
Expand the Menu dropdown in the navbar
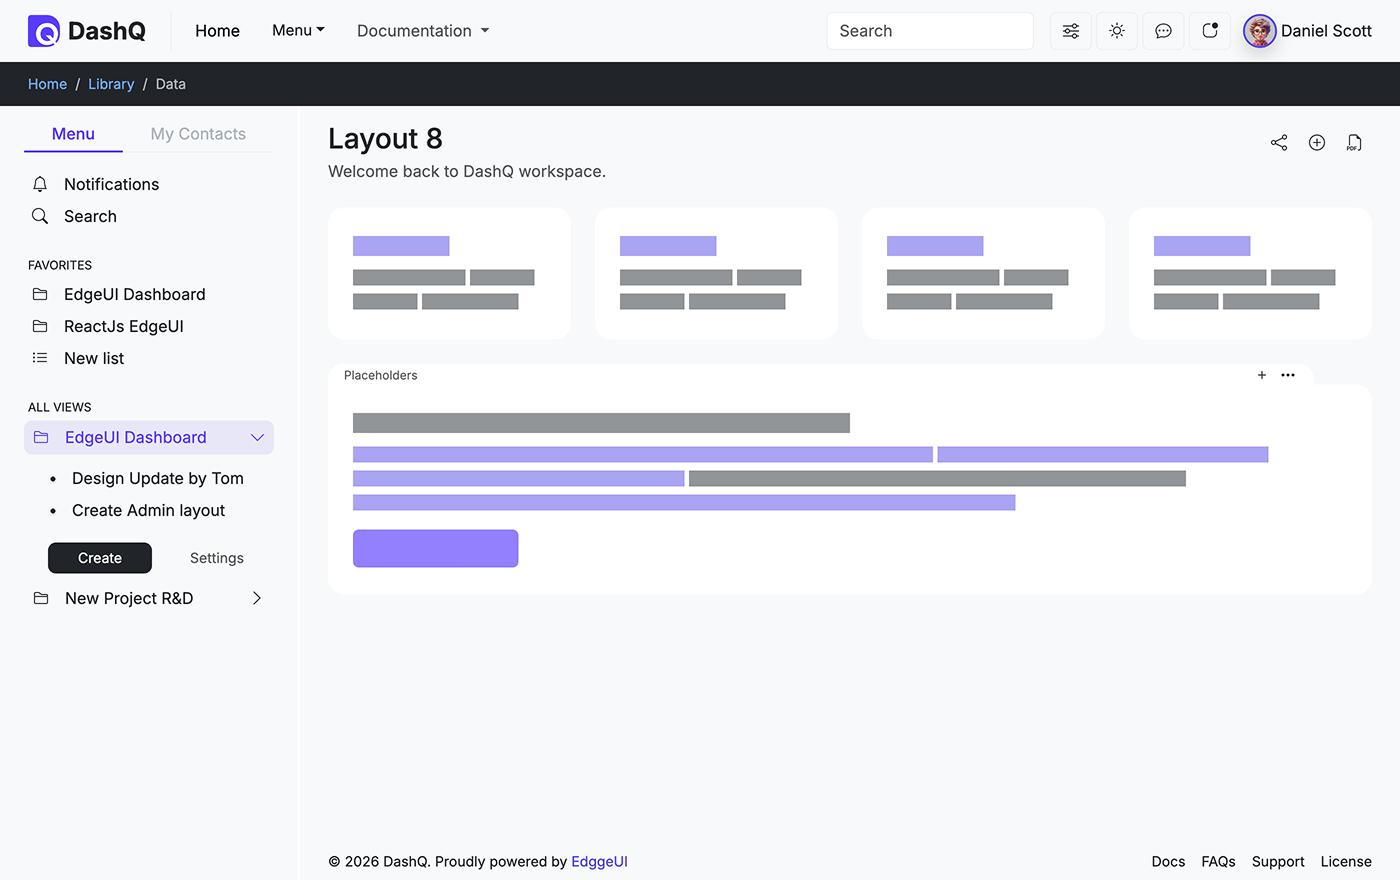[x=297, y=30]
